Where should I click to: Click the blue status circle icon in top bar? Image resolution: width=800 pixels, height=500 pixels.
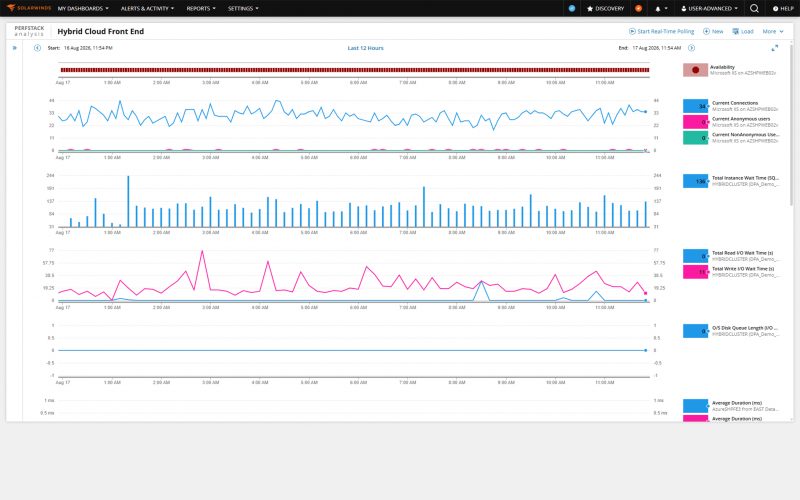572,8
